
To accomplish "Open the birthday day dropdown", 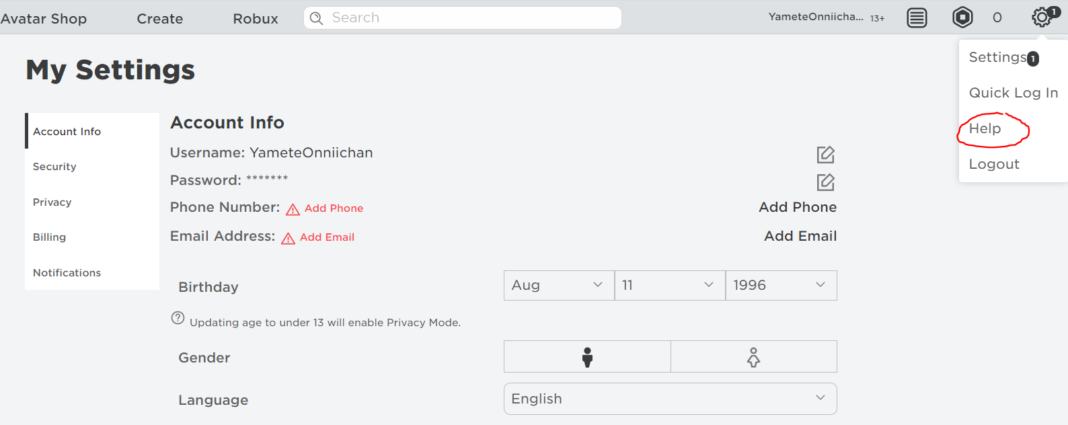I will click(x=669, y=285).
